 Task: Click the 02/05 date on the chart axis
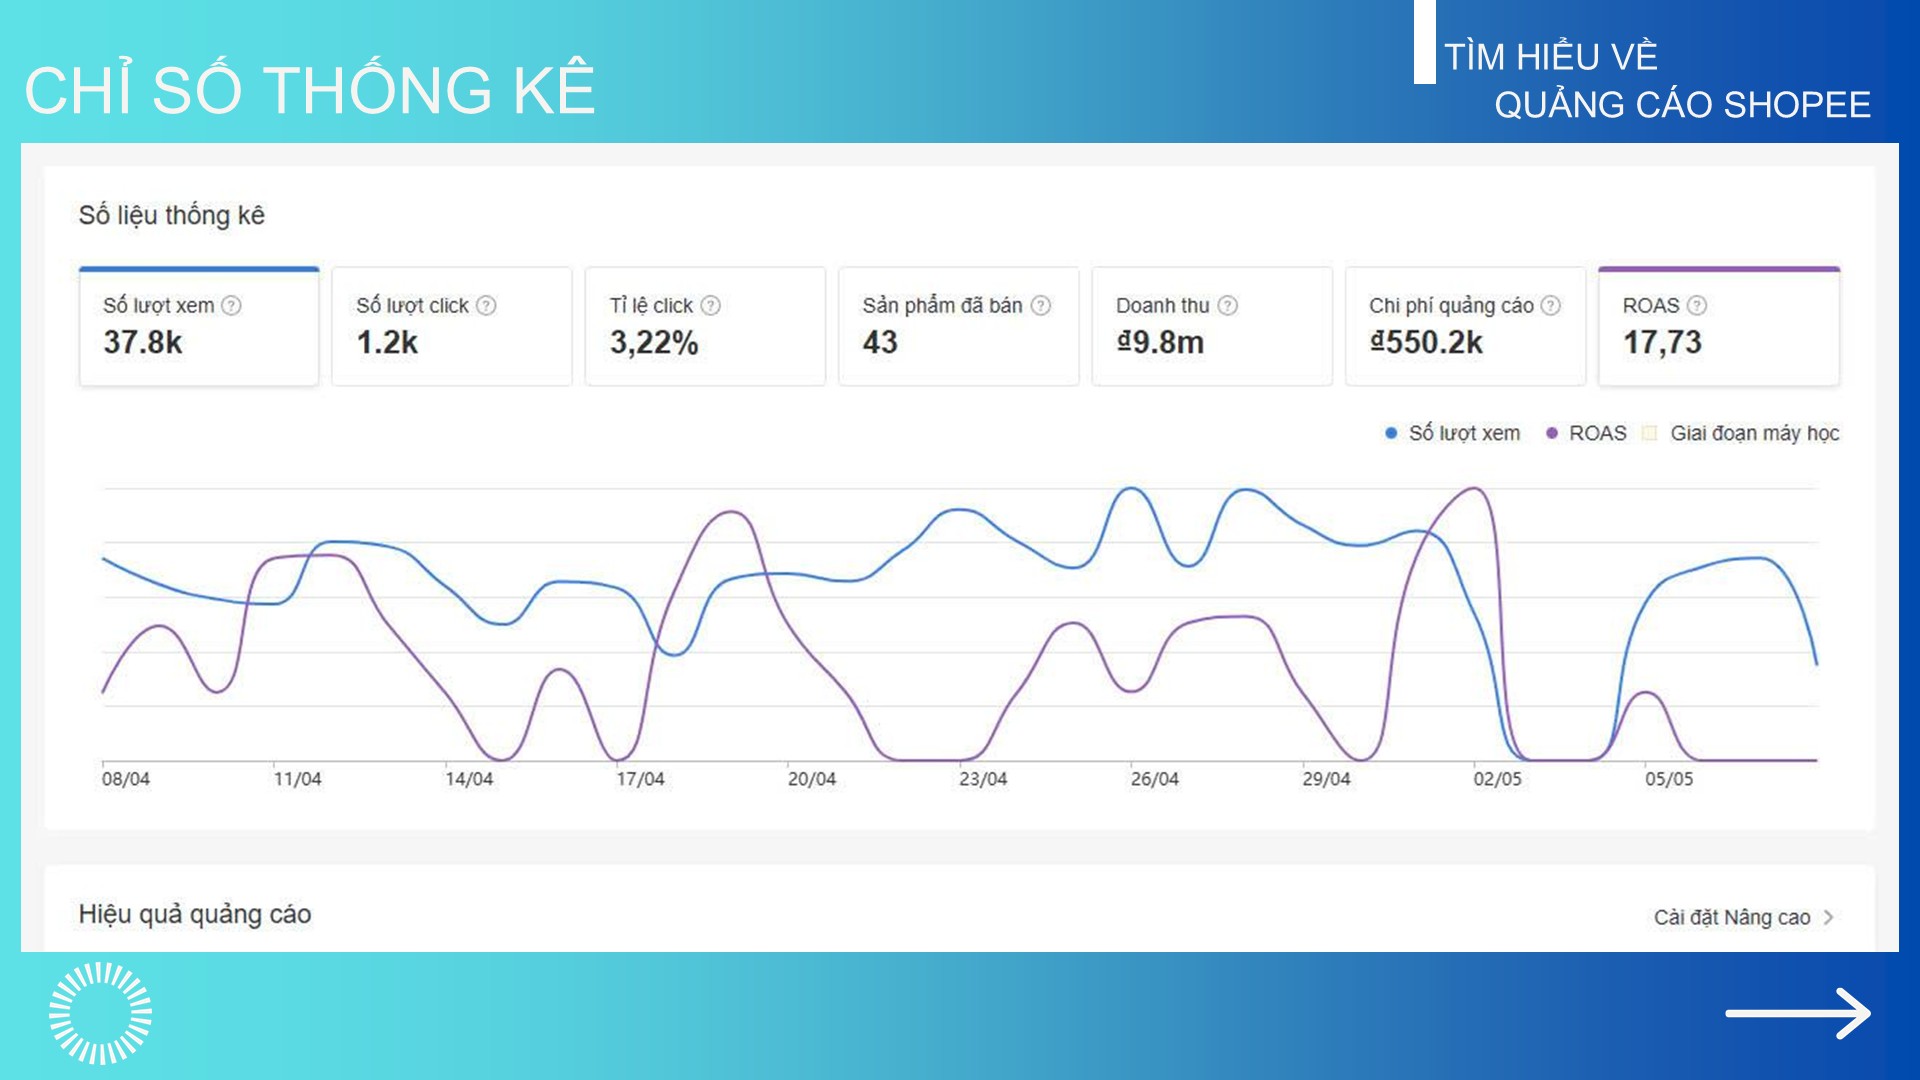click(1498, 779)
